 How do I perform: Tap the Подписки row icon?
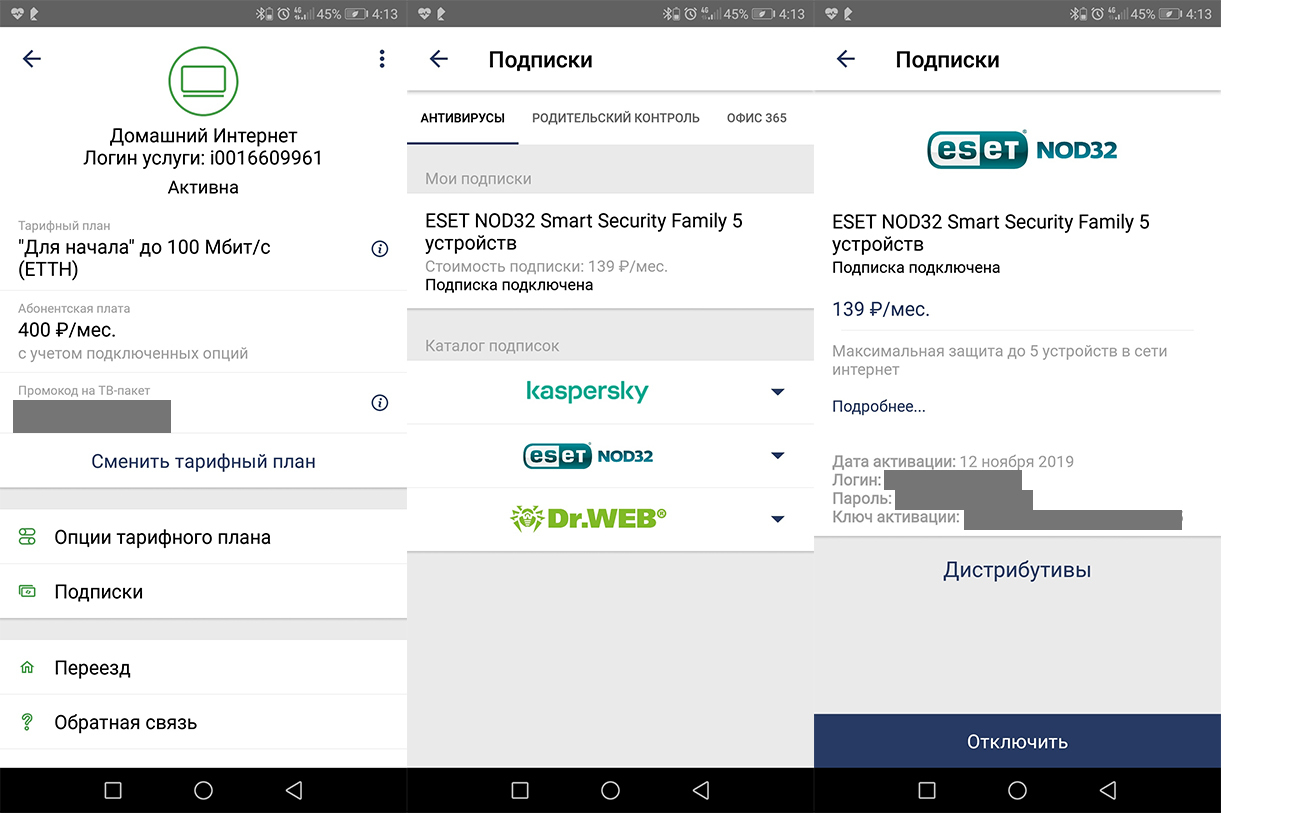(27, 591)
